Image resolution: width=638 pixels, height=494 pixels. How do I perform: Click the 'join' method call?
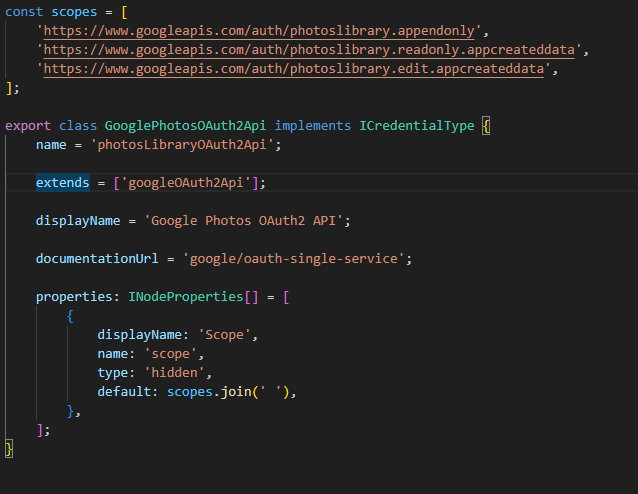click(x=236, y=392)
